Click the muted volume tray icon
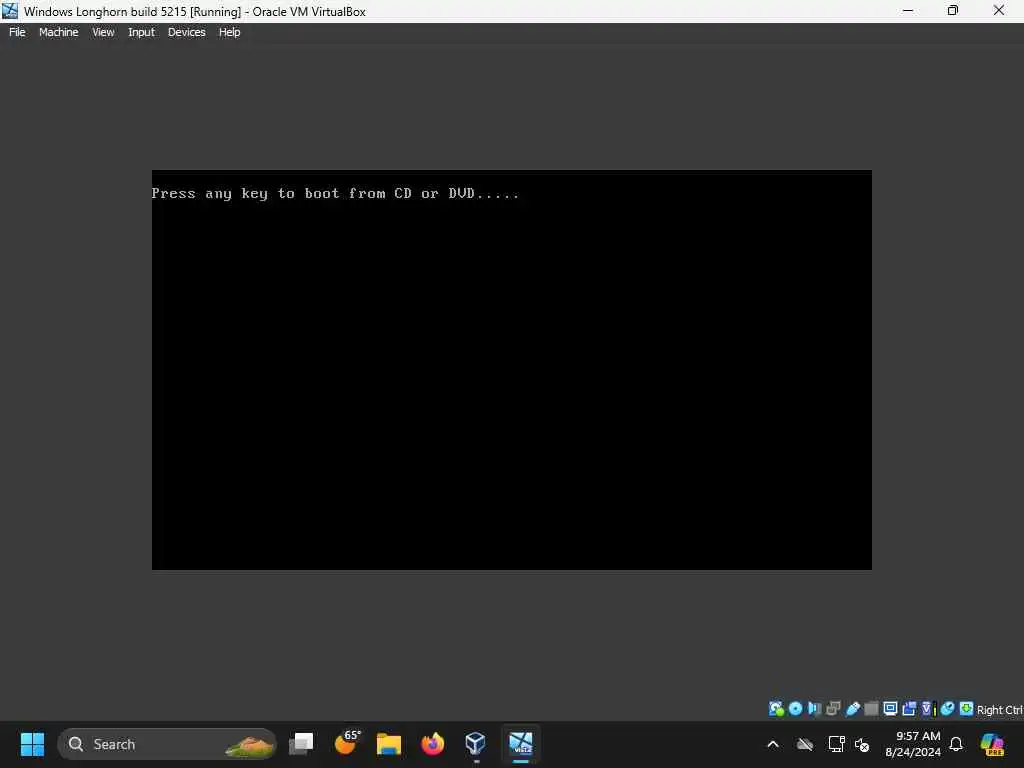The height and width of the screenshot is (768, 1024). coord(862,744)
